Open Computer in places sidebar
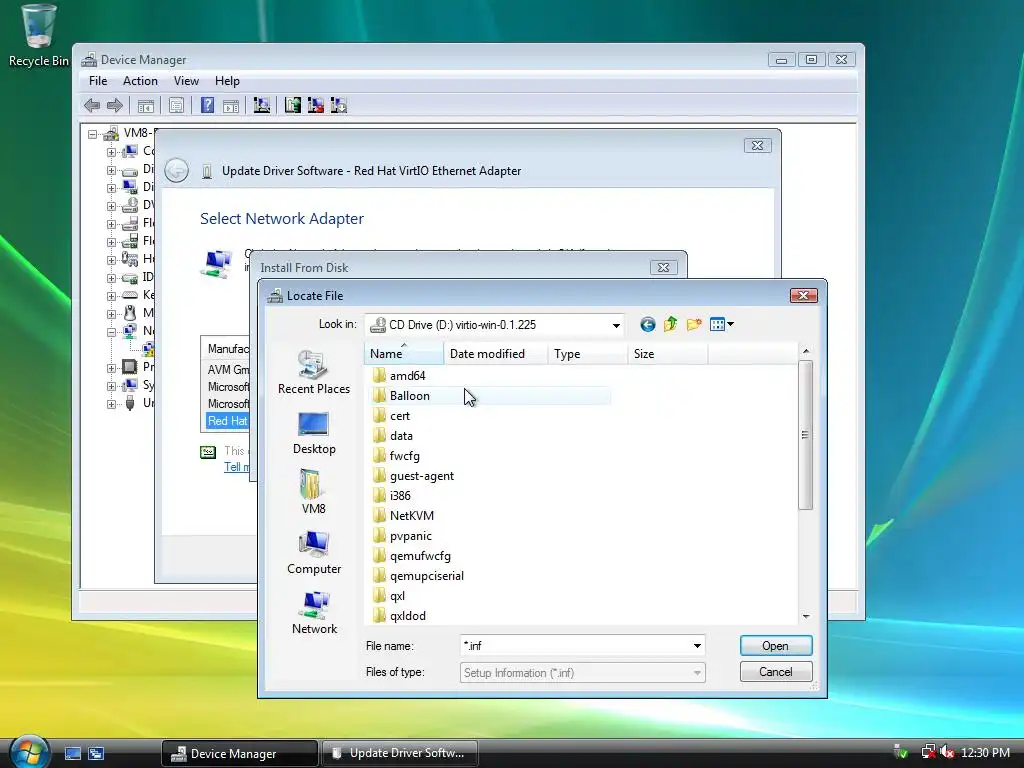The height and width of the screenshot is (768, 1024). tap(313, 552)
